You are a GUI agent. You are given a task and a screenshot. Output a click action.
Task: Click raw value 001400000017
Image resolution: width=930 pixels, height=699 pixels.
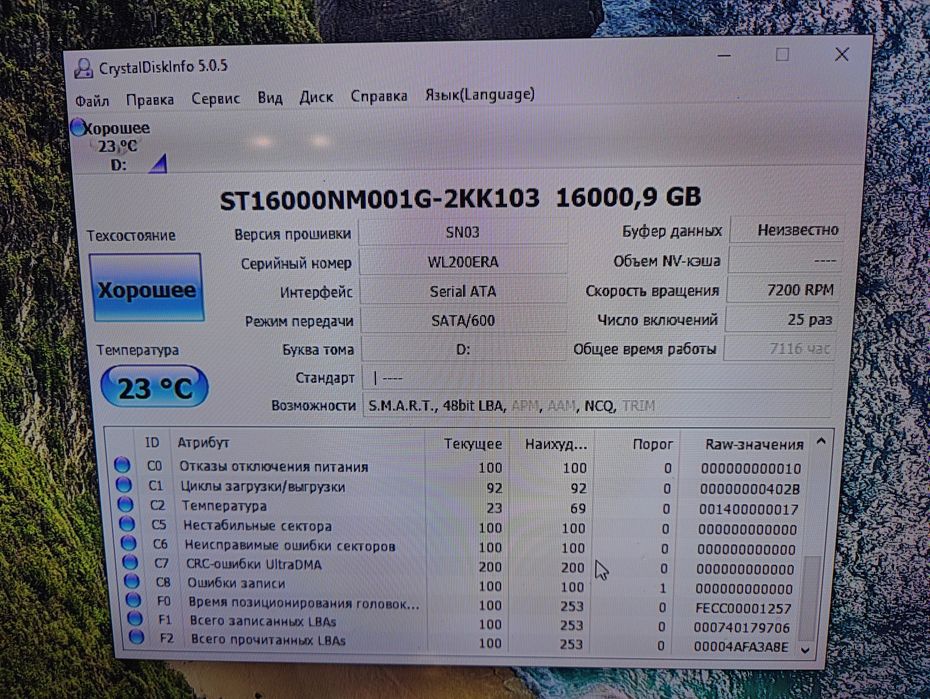[x=749, y=509]
